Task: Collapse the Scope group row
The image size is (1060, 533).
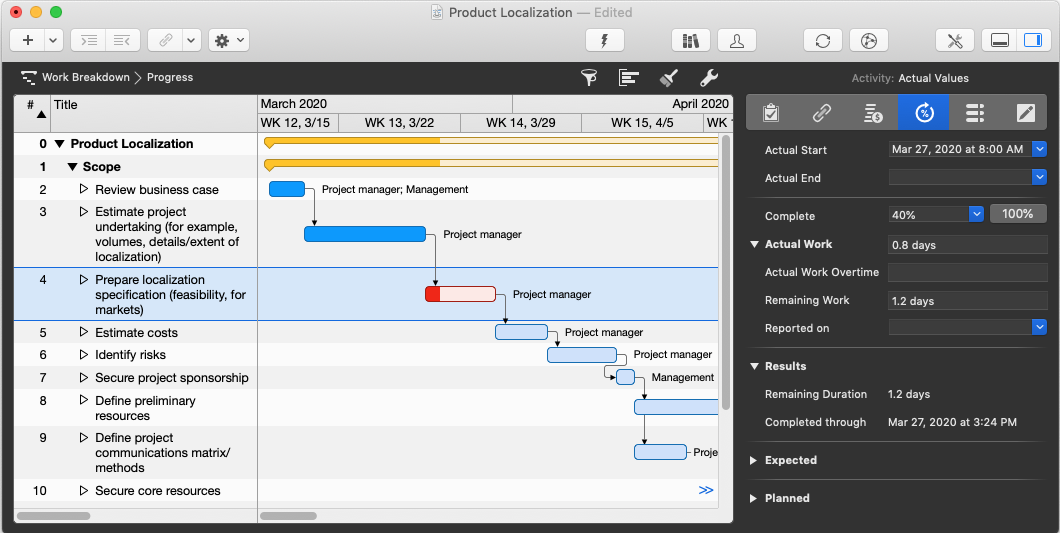Action: coord(73,167)
